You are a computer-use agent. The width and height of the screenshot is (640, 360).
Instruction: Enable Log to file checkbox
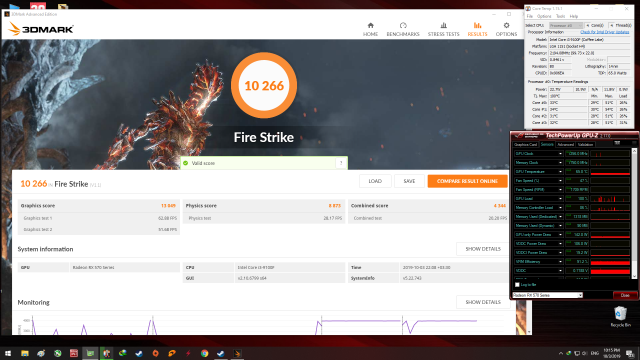click(x=517, y=284)
